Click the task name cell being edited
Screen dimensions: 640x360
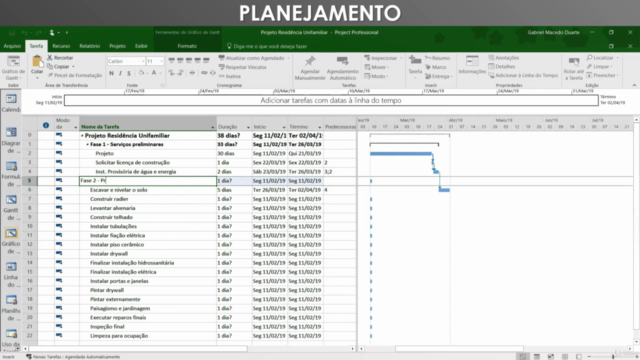[148, 180]
